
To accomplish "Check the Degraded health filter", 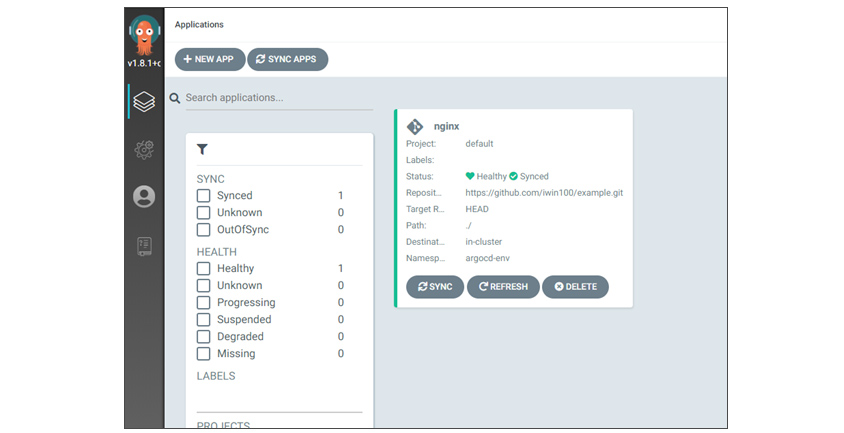I will coord(203,337).
